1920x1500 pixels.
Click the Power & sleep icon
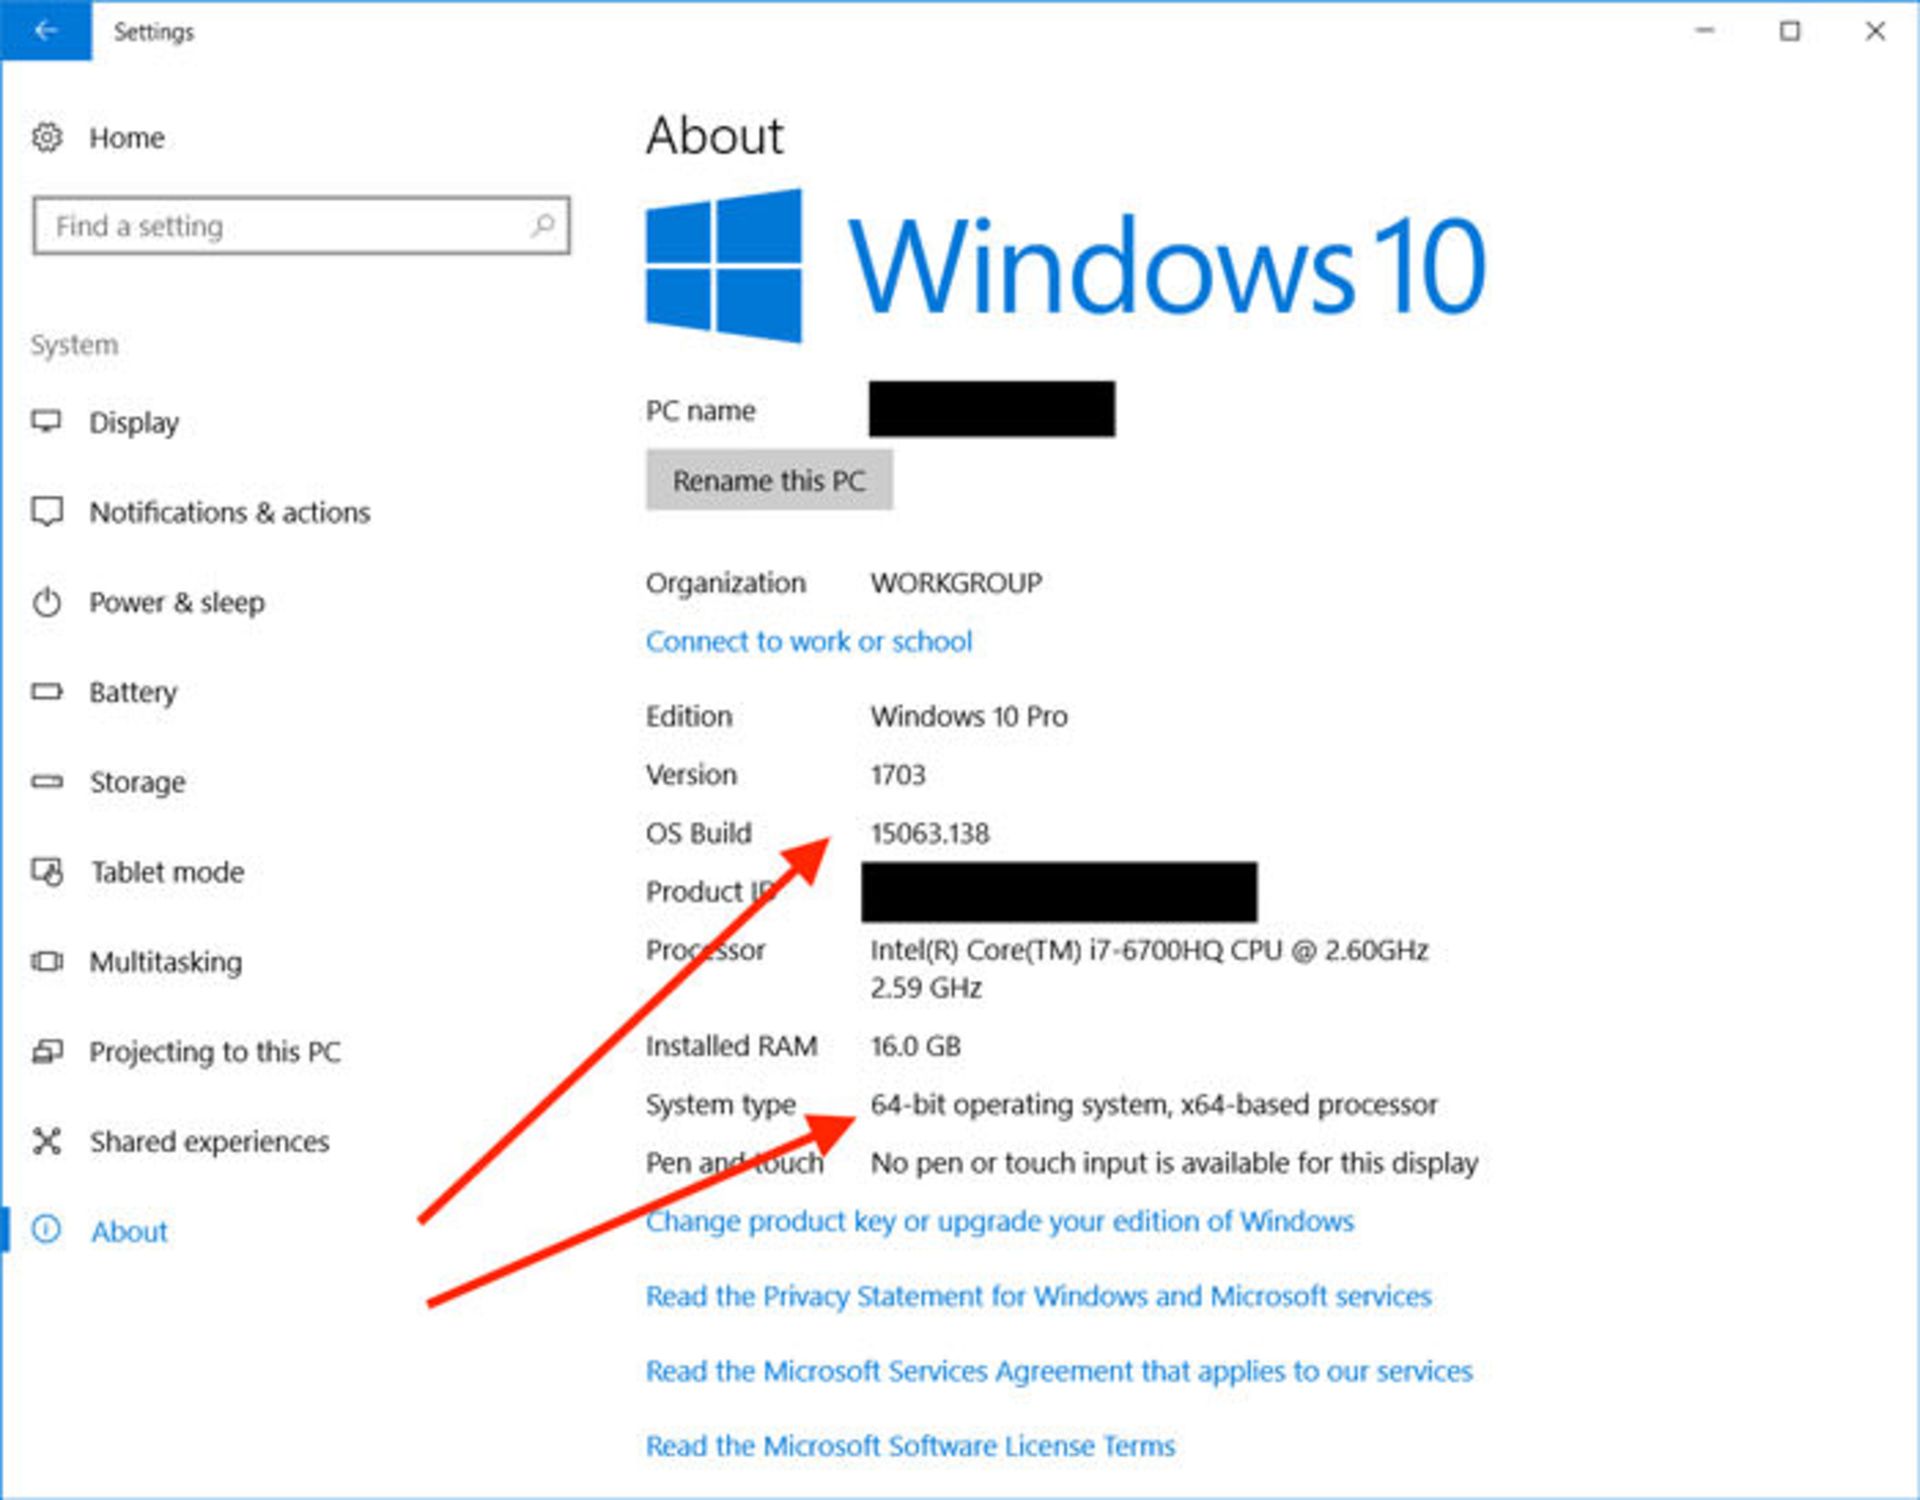(x=47, y=602)
